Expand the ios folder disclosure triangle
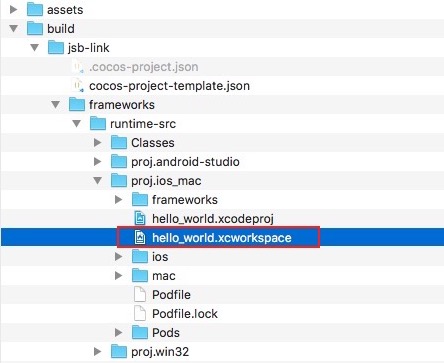Image resolution: width=444 pixels, height=363 pixels. [119, 256]
